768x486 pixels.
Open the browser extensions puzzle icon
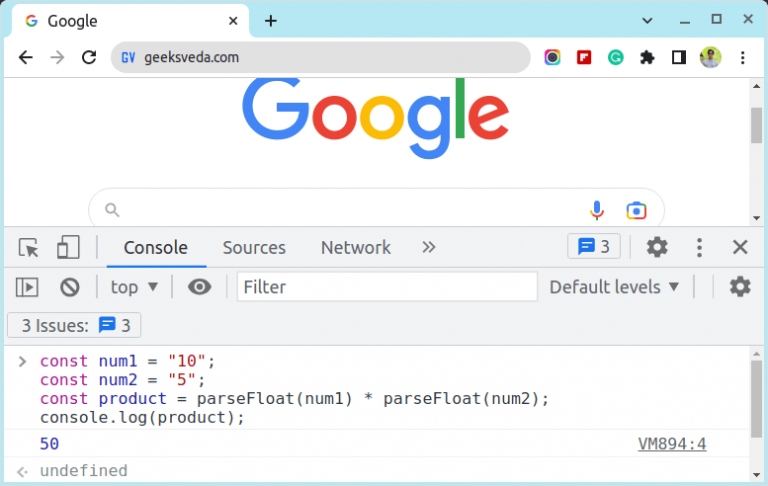(647, 57)
